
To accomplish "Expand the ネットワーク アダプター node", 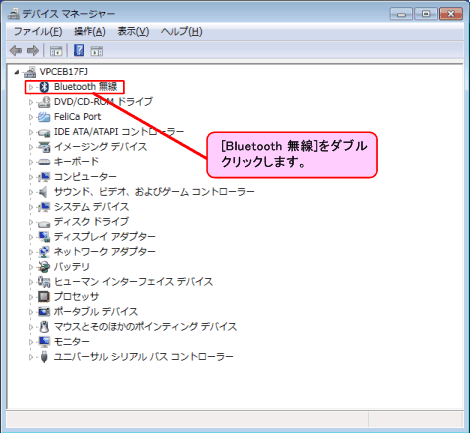I will click(x=30, y=252).
